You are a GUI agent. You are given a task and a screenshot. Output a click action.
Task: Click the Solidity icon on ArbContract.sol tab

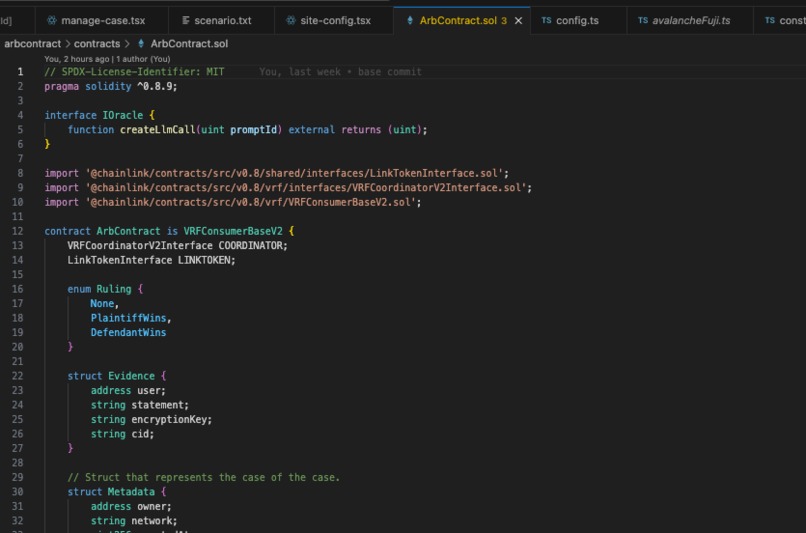(x=410, y=21)
